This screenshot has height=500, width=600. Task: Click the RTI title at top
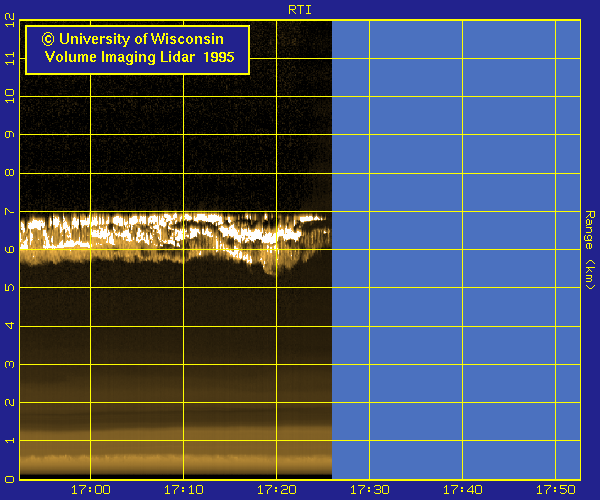(300, 10)
